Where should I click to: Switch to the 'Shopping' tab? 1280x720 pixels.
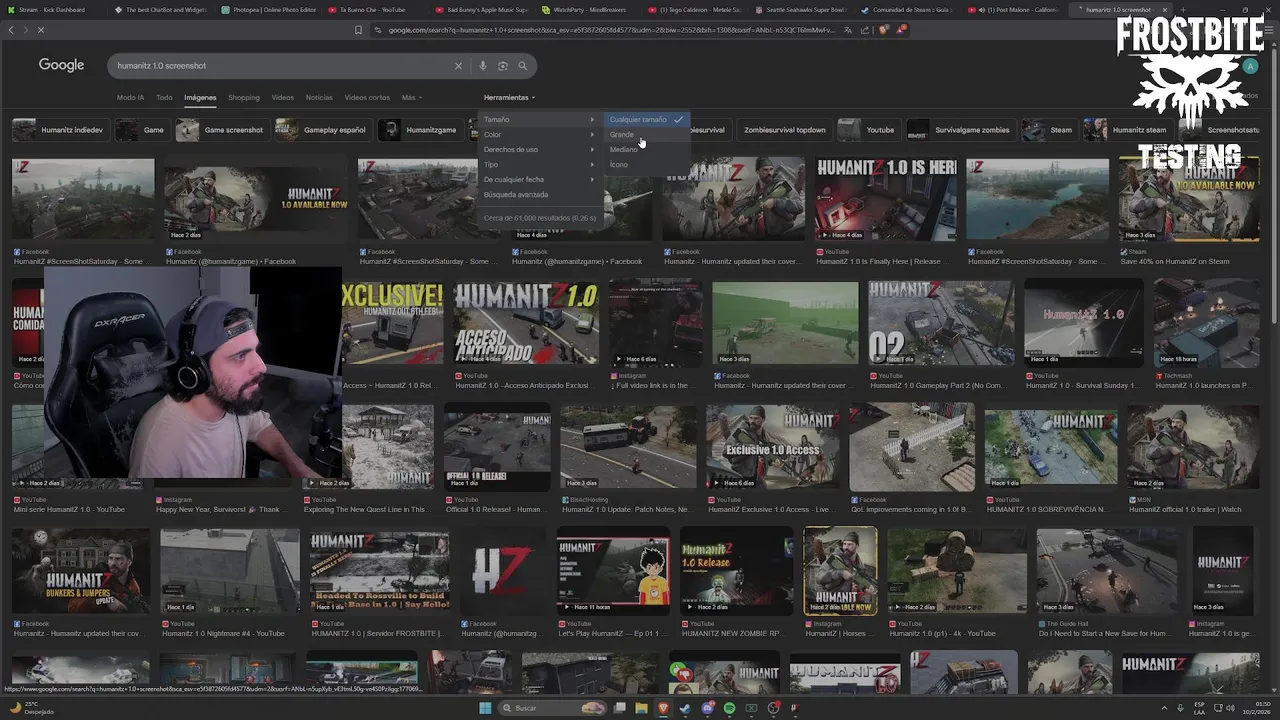coord(243,97)
